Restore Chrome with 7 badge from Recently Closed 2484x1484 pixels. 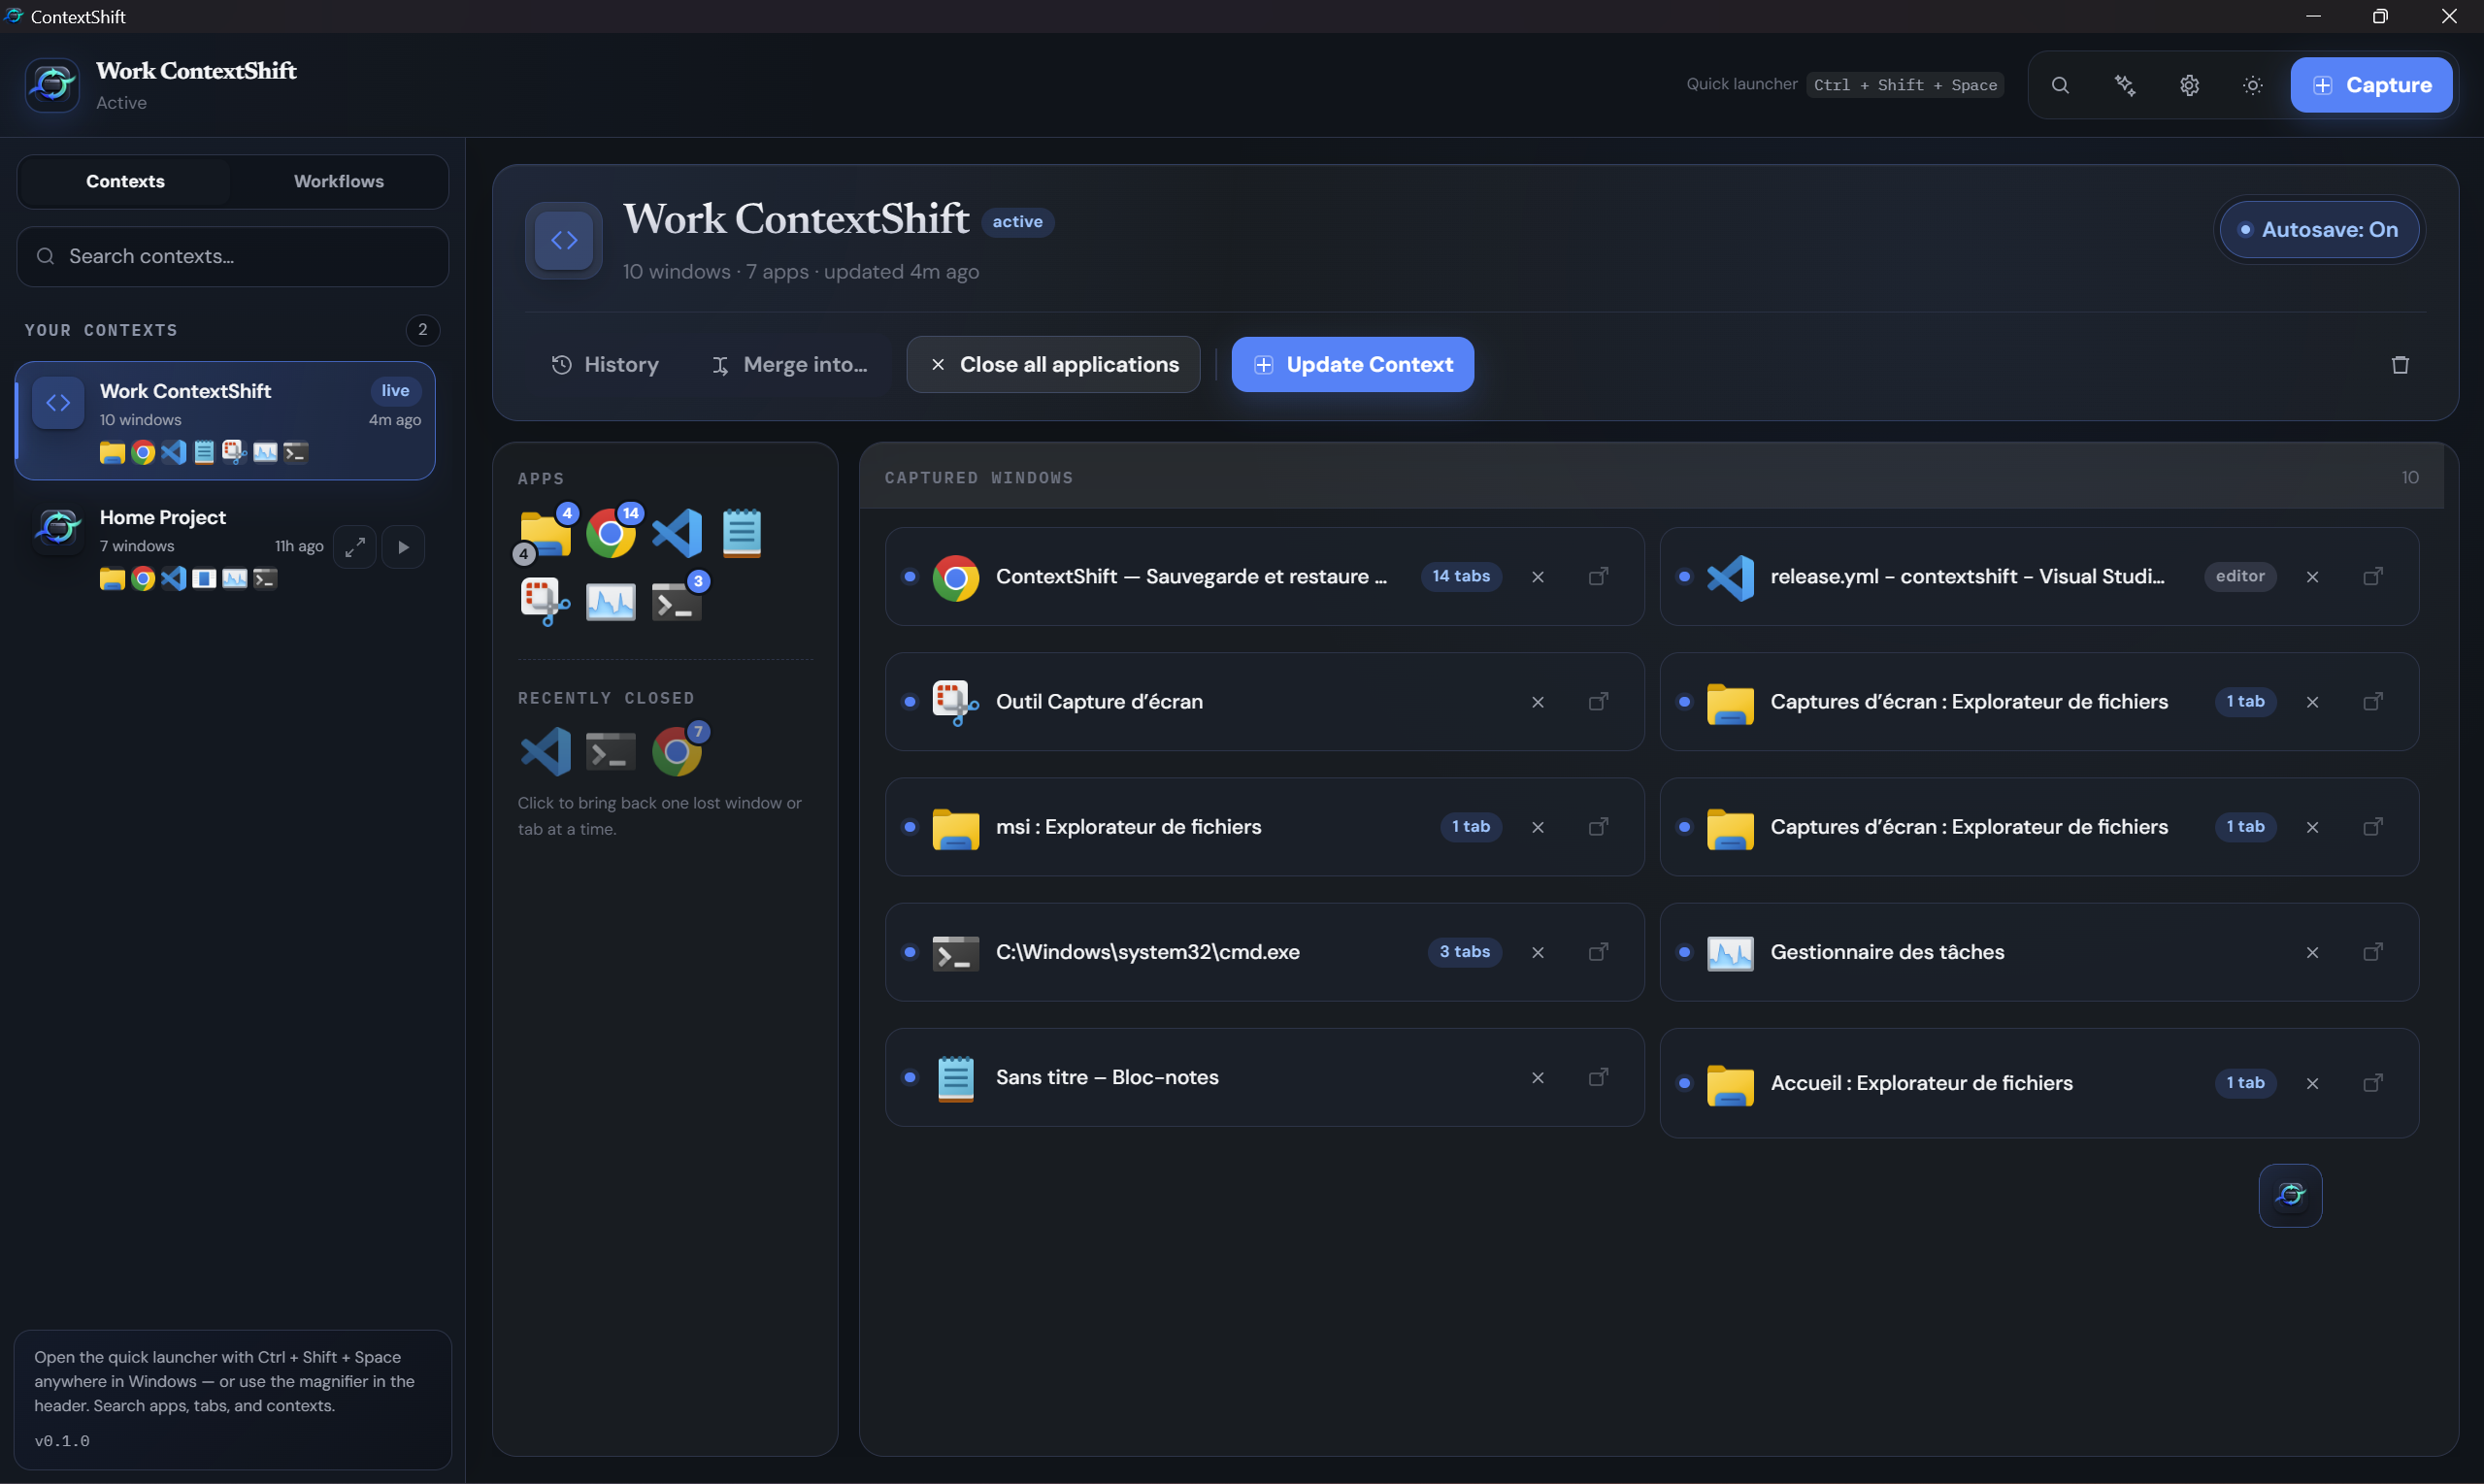point(677,751)
